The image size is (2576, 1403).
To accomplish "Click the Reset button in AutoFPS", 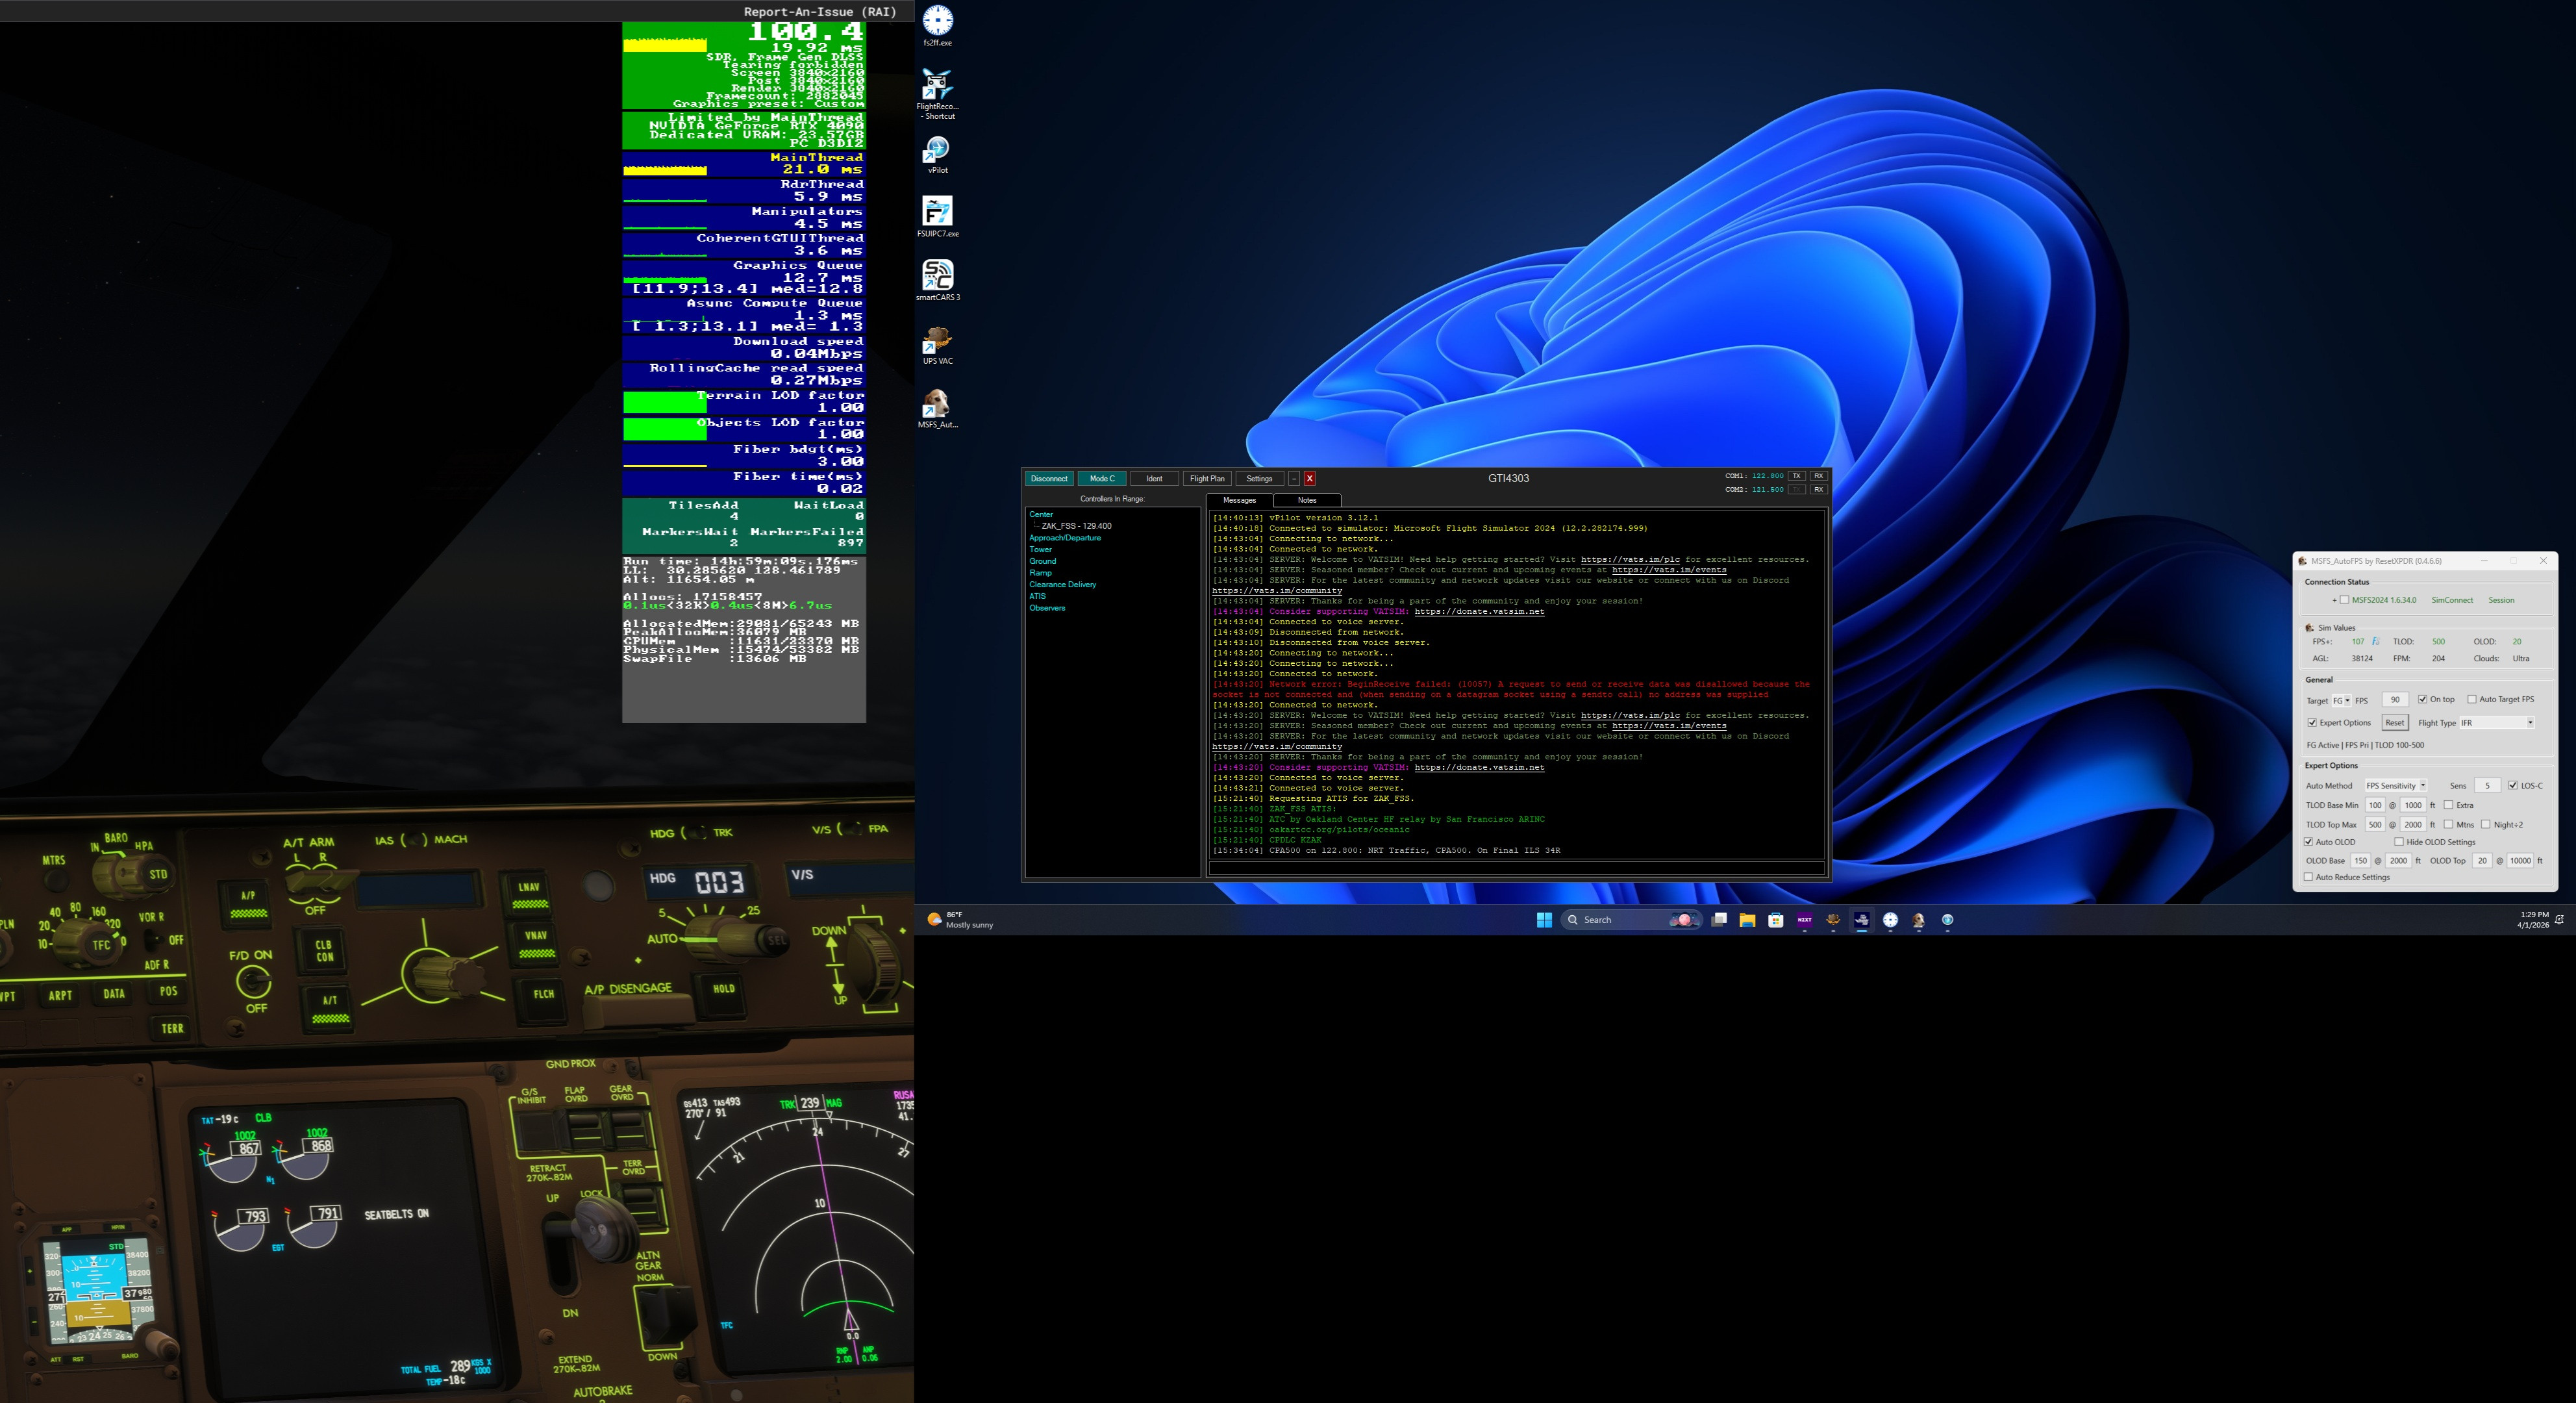I will [x=2394, y=723].
